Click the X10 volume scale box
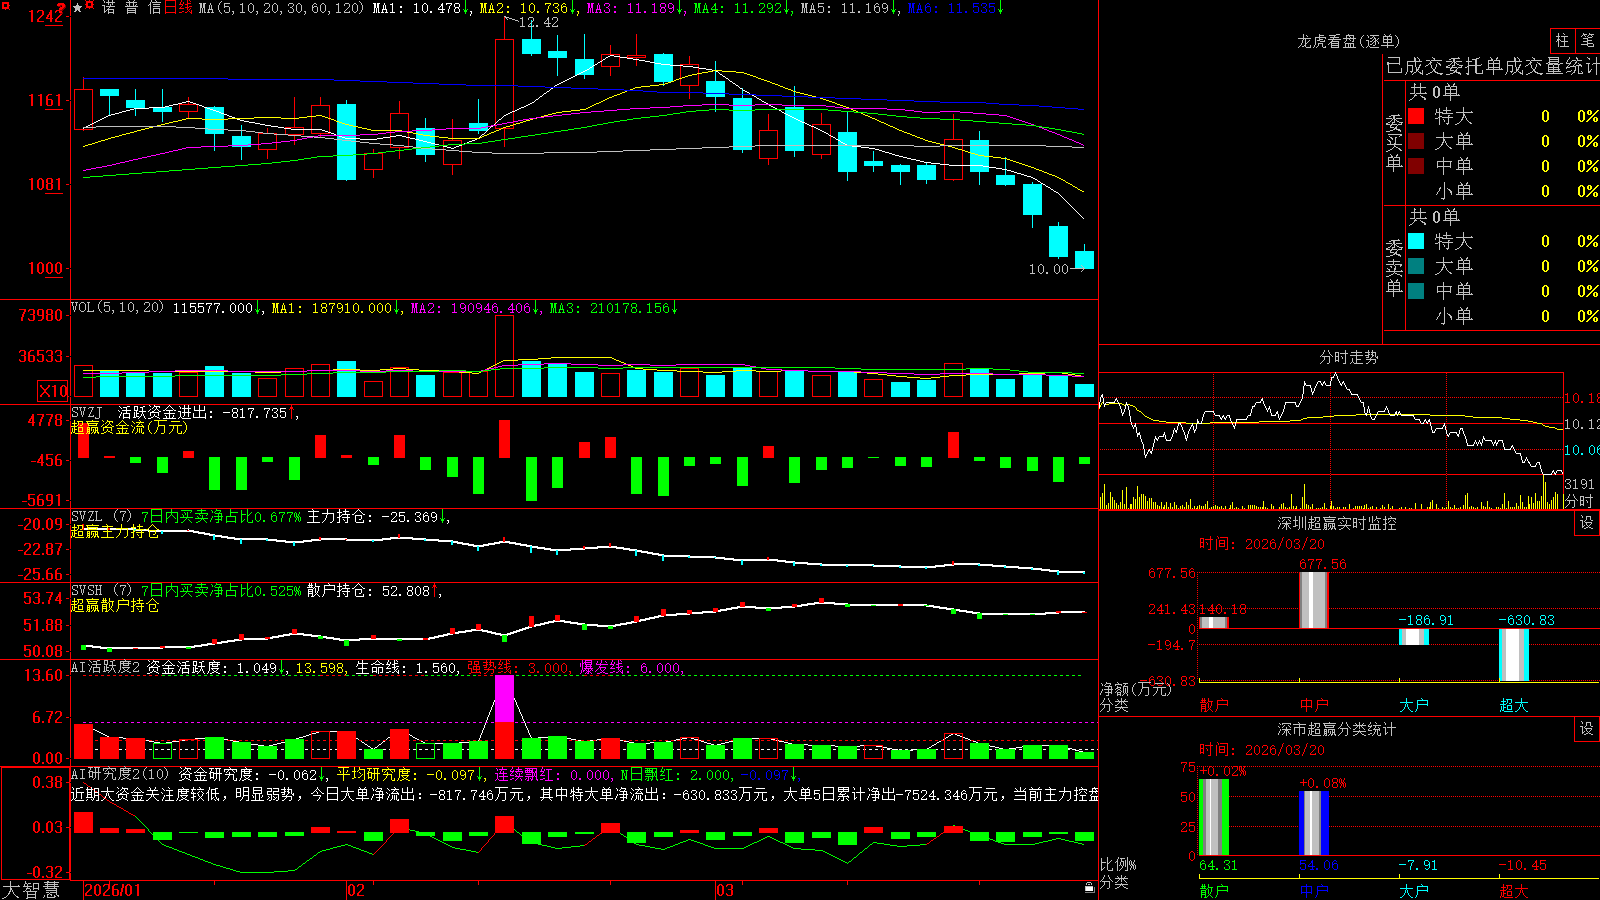 tap(53, 391)
